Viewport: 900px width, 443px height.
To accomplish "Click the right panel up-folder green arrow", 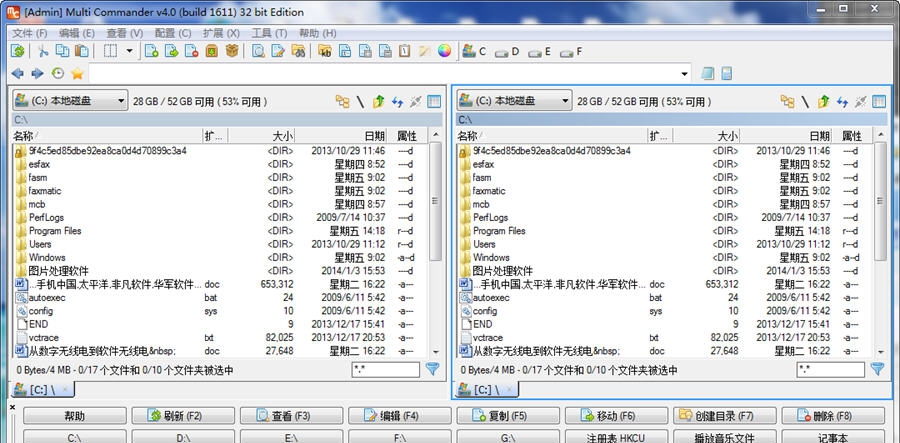I will click(x=824, y=102).
